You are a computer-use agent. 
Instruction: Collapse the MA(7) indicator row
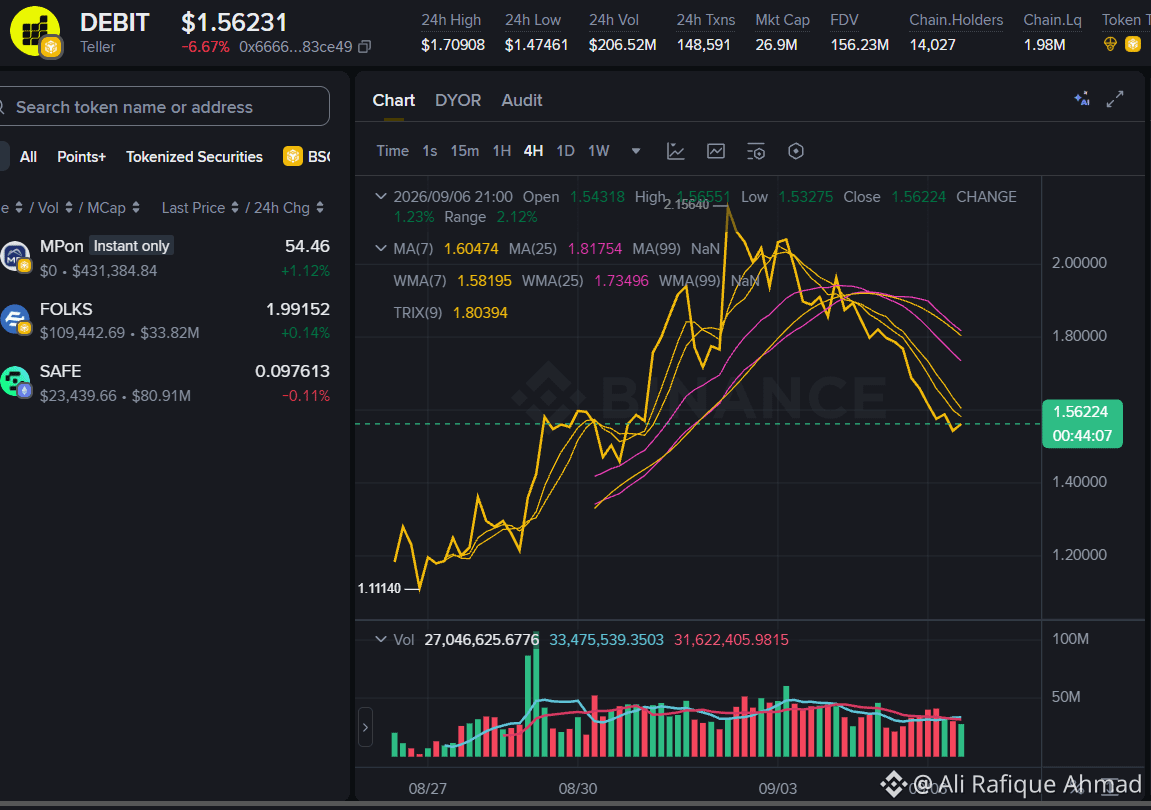[380, 249]
